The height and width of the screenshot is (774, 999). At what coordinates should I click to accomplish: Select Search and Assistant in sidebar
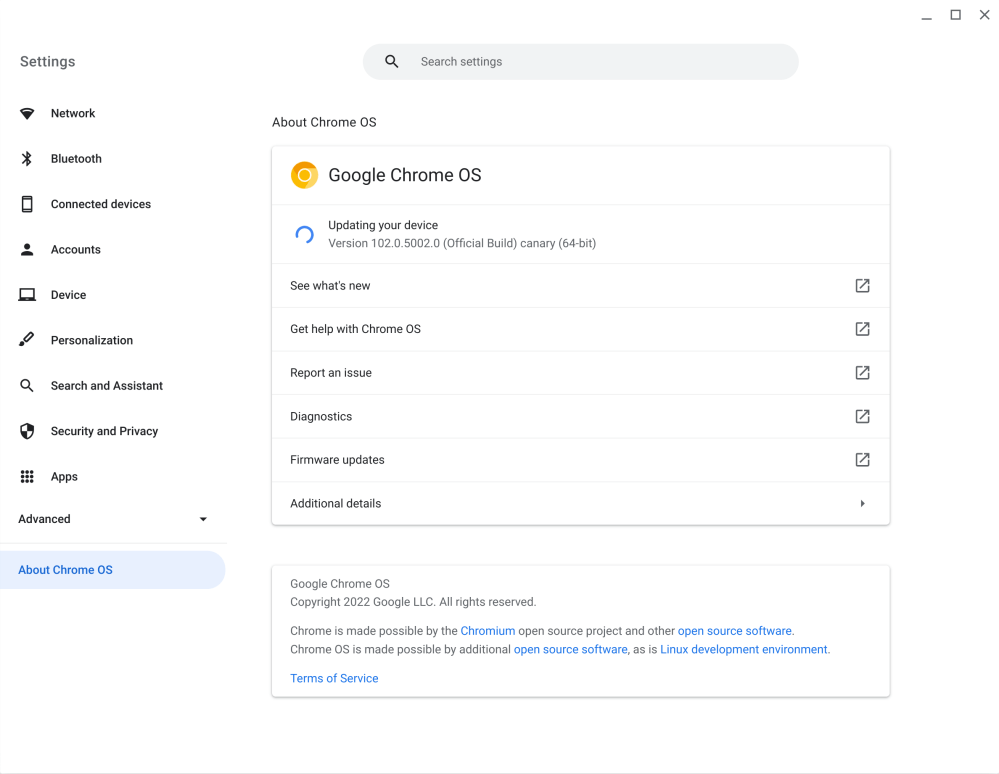(x=106, y=386)
